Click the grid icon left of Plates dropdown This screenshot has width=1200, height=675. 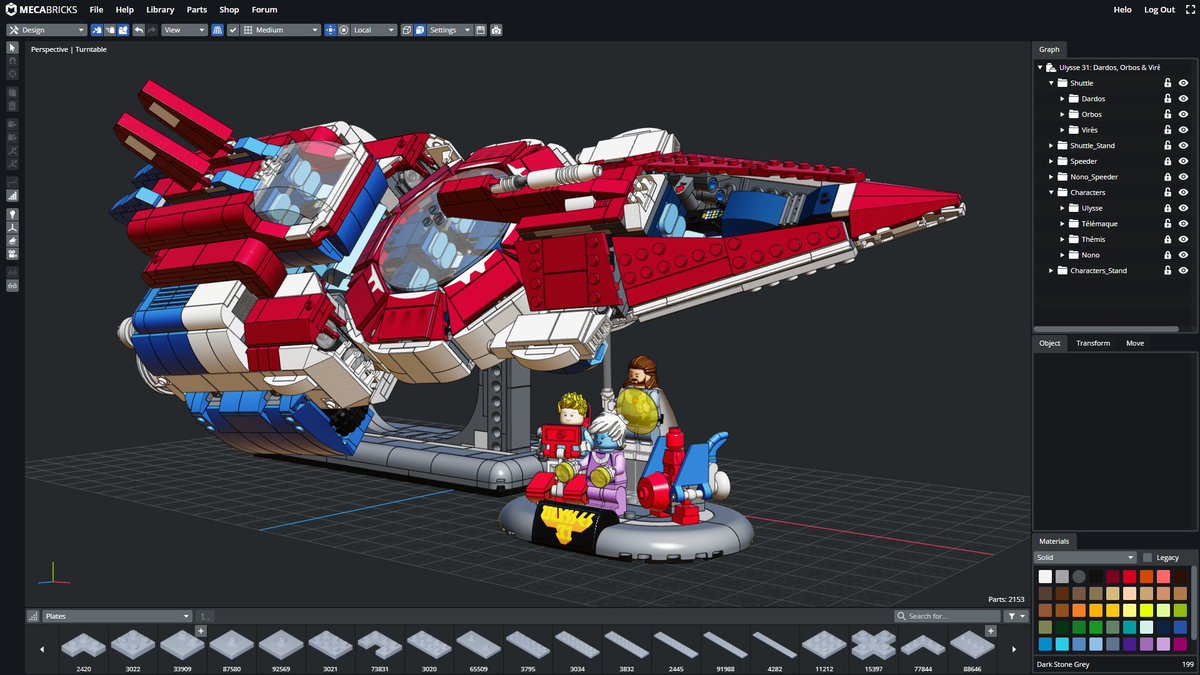[x=33, y=616]
